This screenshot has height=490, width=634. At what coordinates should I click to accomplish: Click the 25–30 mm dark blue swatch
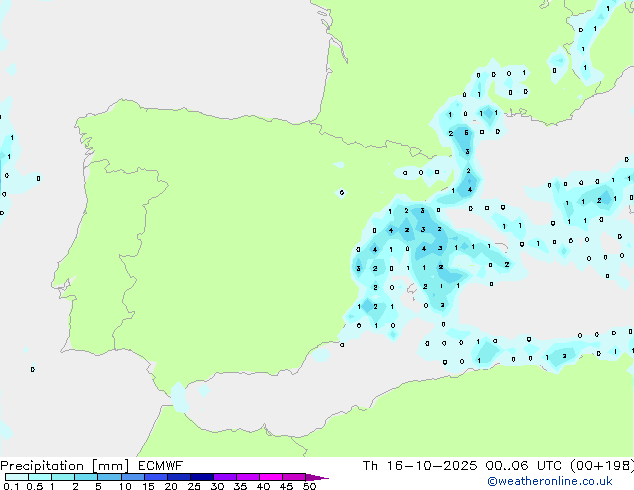[202, 477]
